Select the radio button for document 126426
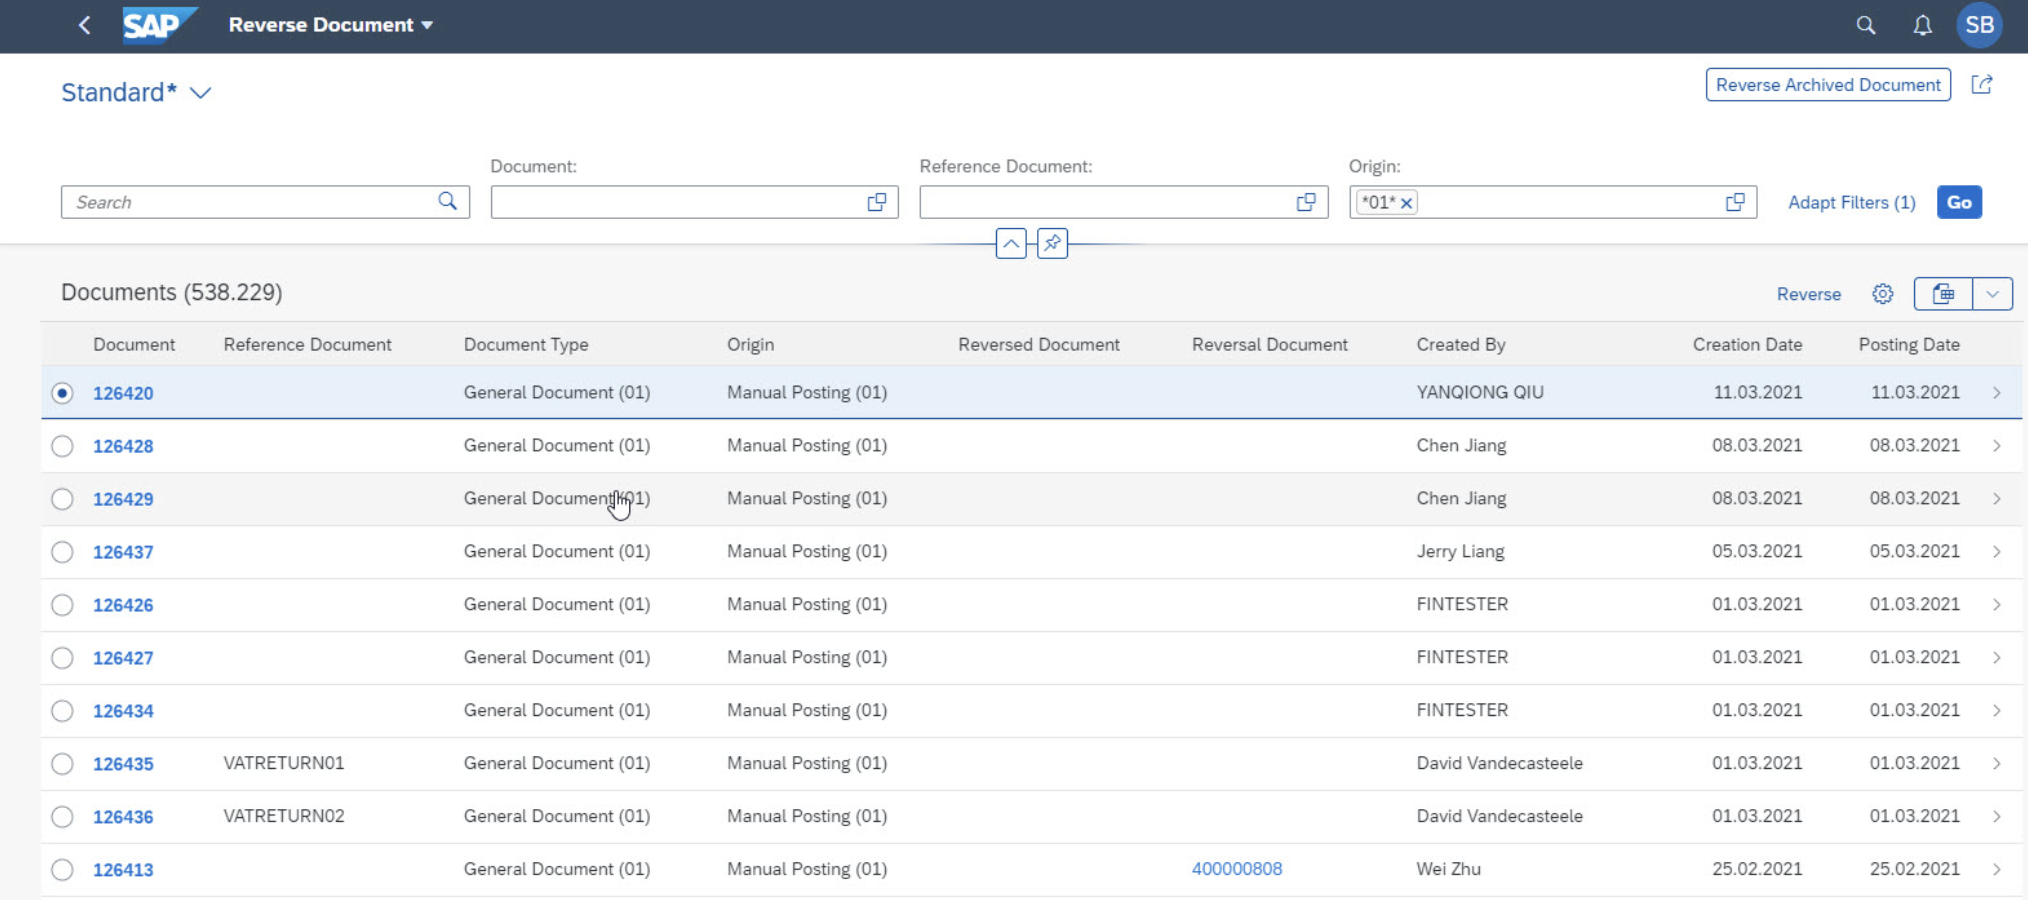2028x900 pixels. pyautogui.click(x=62, y=605)
